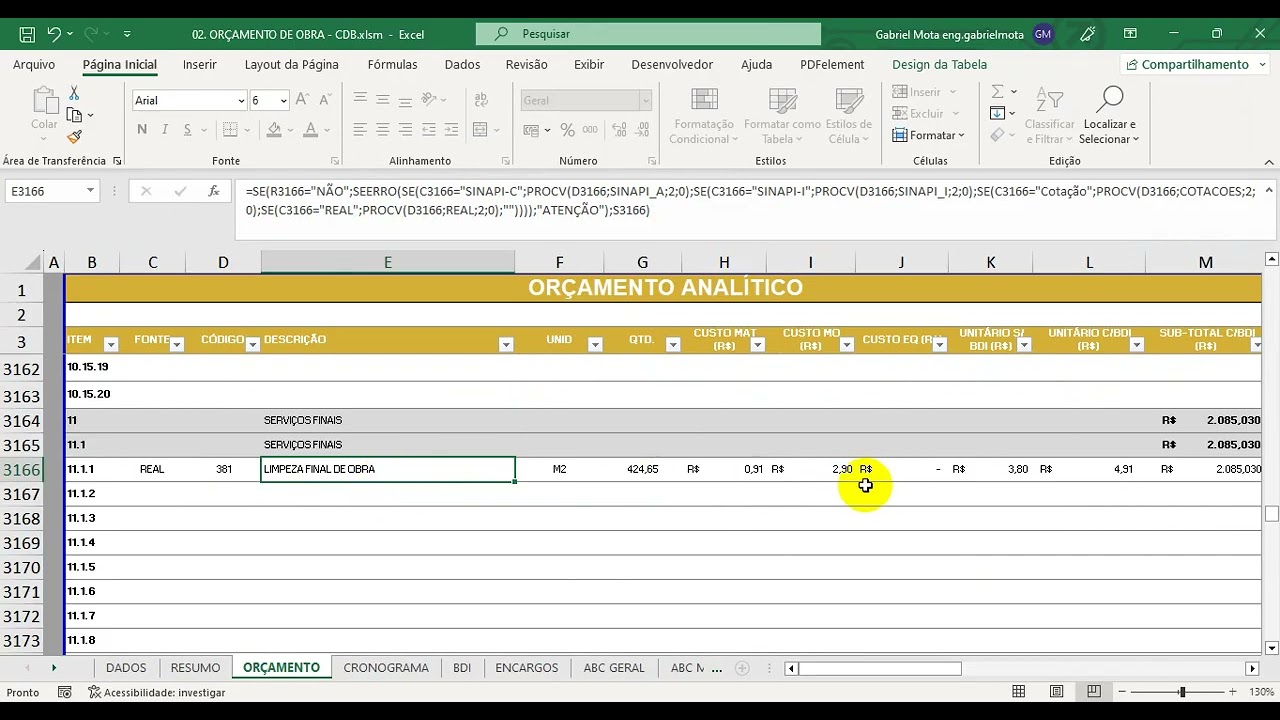The height and width of the screenshot is (720, 1280).
Task: Collapse the ribbon with the chevron
Action: [x=1269, y=162]
